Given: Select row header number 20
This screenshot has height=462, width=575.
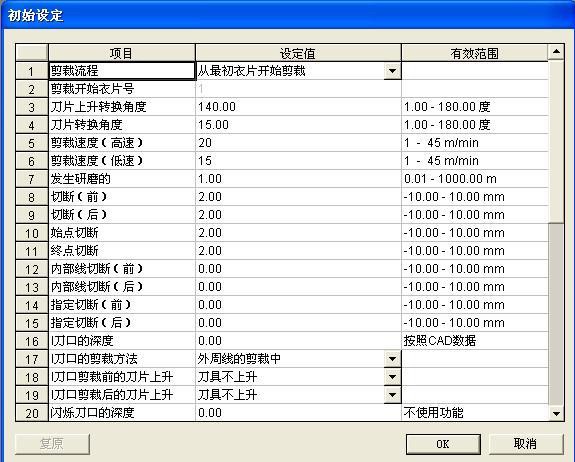Looking at the screenshot, I should click(x=32, y=412).
